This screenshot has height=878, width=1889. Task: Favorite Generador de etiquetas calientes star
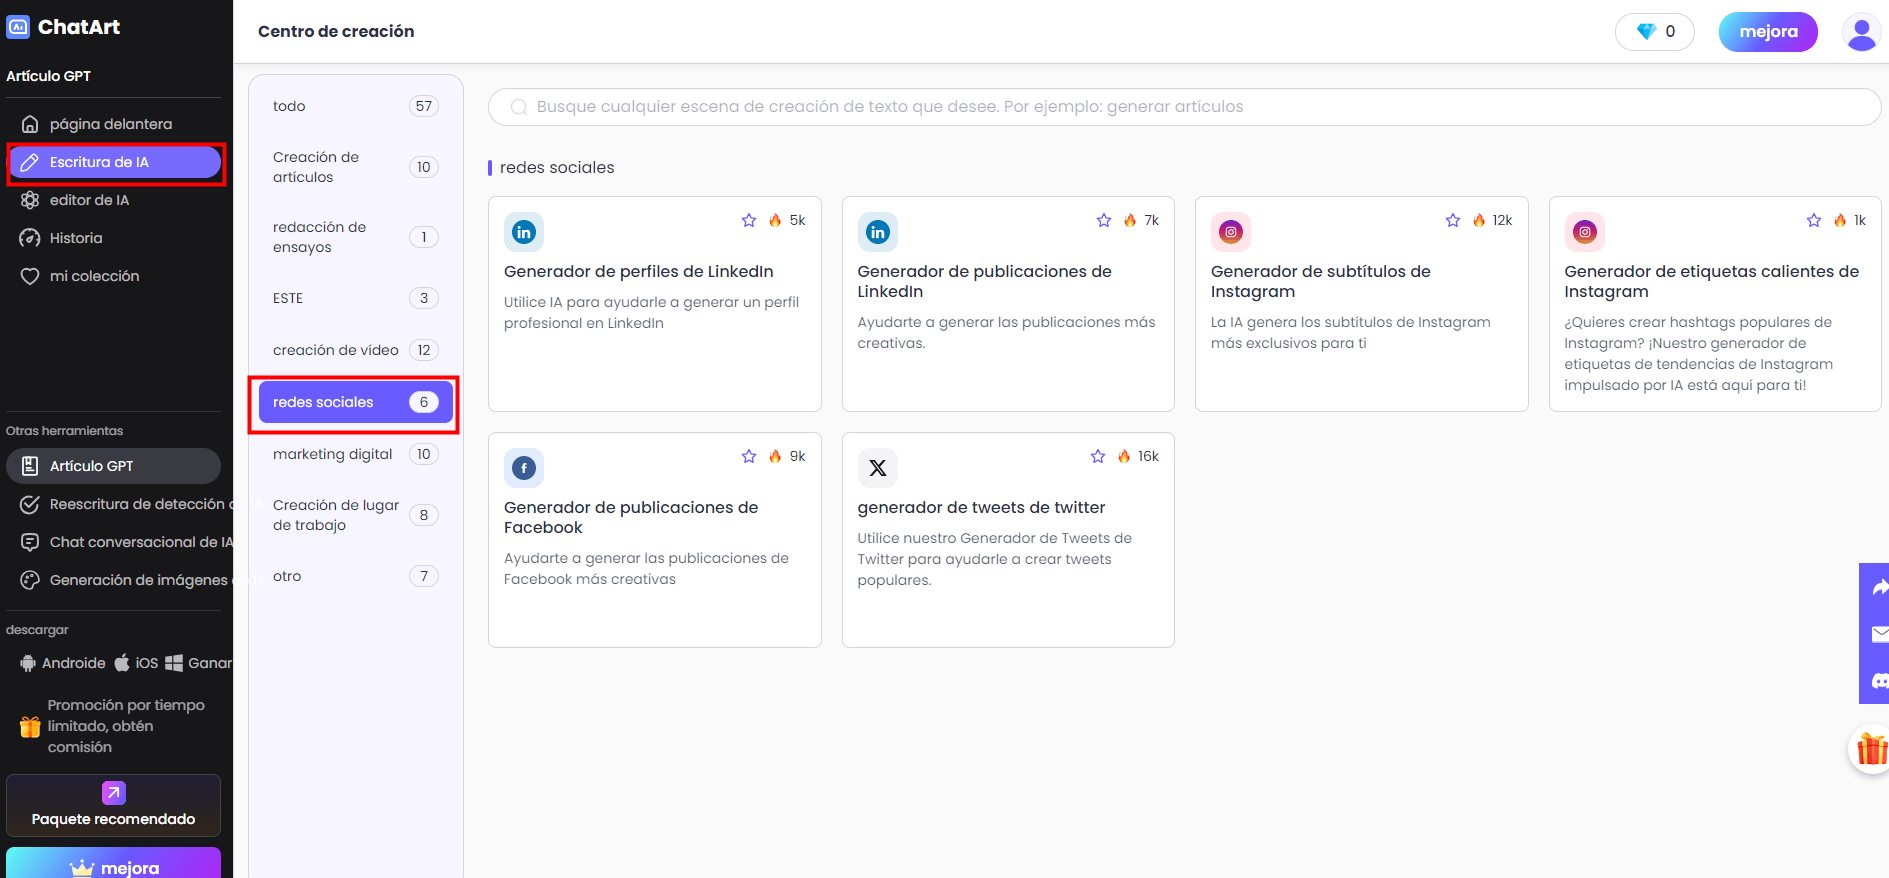click(x=1814, y=220)
